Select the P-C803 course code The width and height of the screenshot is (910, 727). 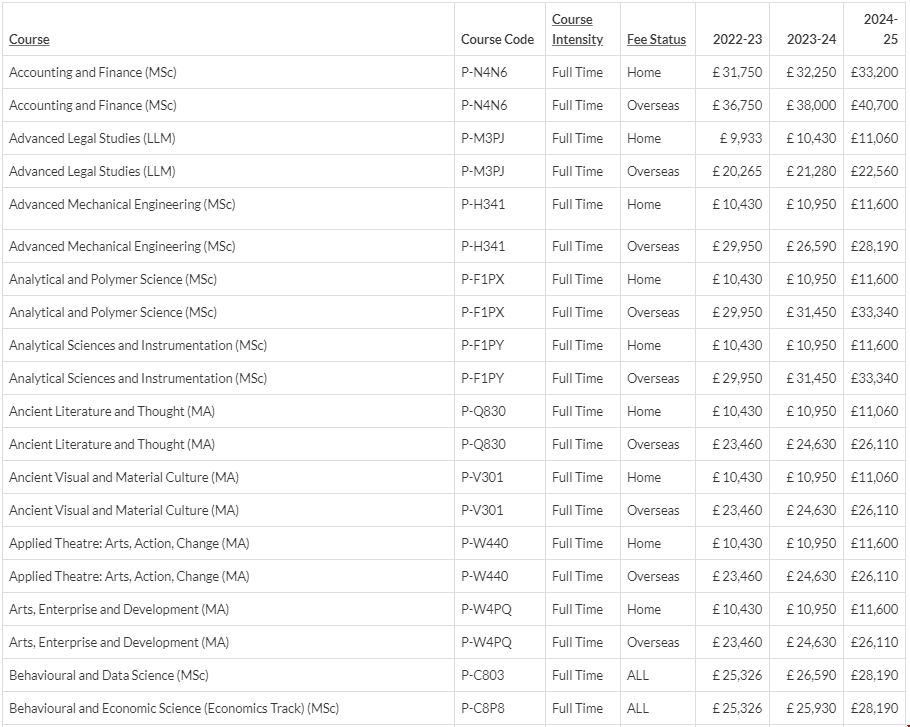[x=482, y=675]
